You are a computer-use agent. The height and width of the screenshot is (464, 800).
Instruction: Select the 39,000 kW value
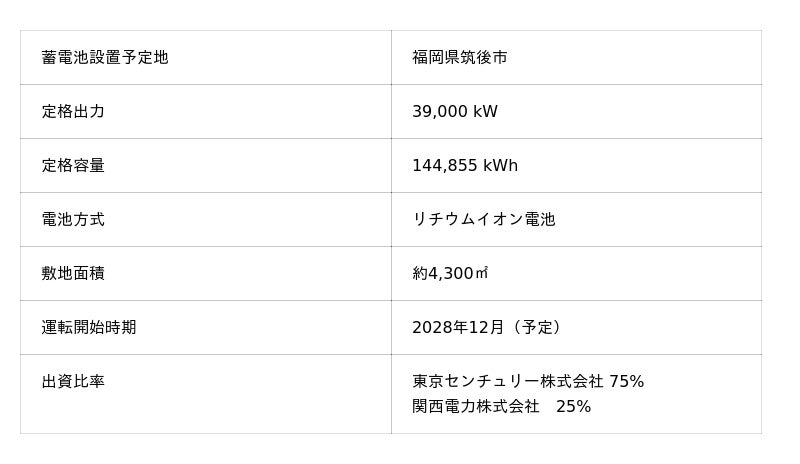click(x=454, y=112)
